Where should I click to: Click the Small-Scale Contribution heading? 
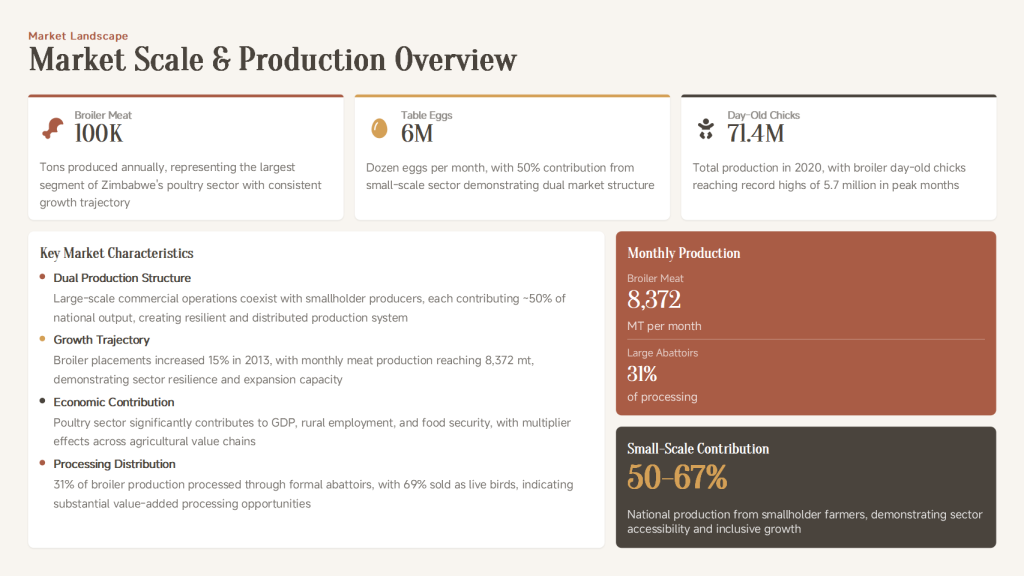pos(698,449)
